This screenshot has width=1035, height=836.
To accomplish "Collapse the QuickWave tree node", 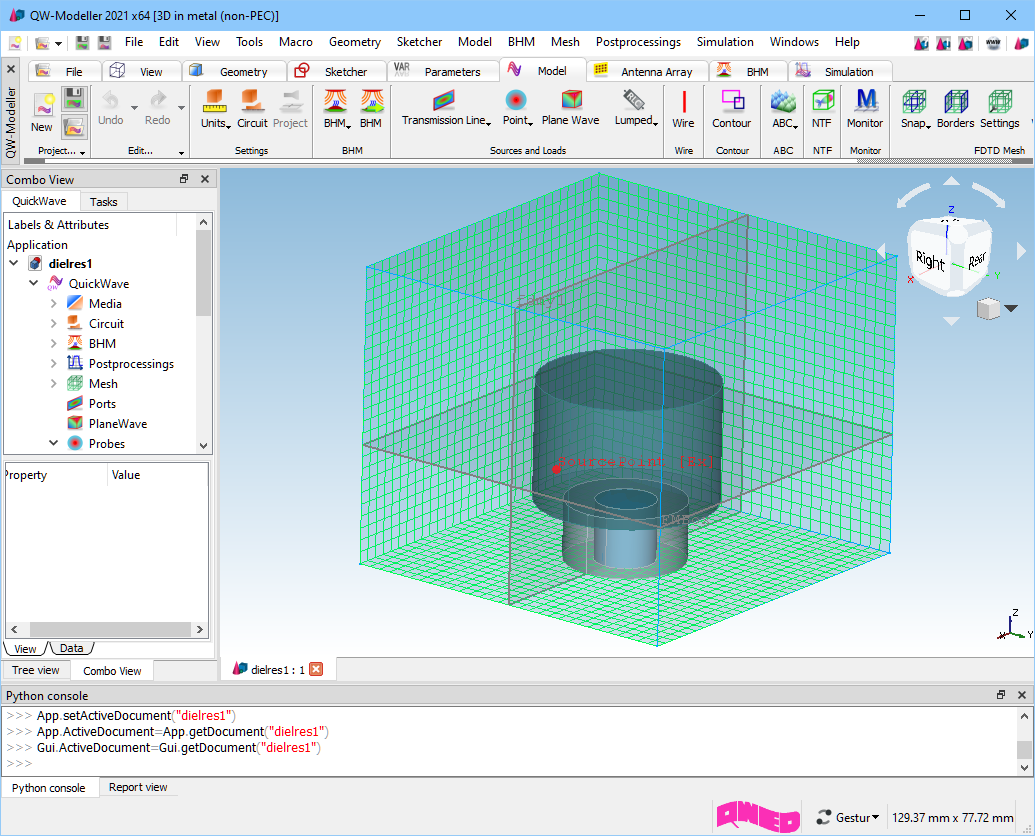I will click(34, 283).
